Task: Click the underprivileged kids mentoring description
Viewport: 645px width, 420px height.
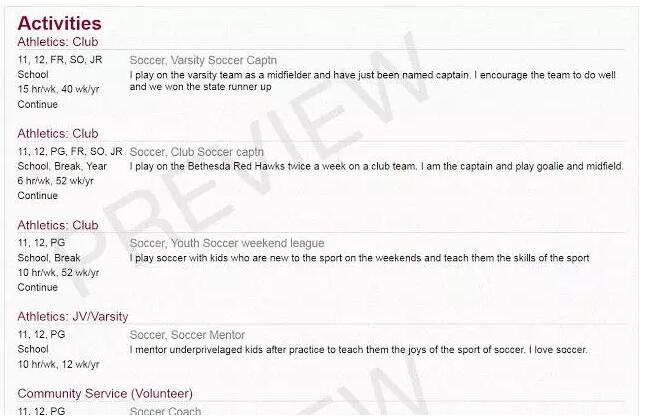Action: 358,350
